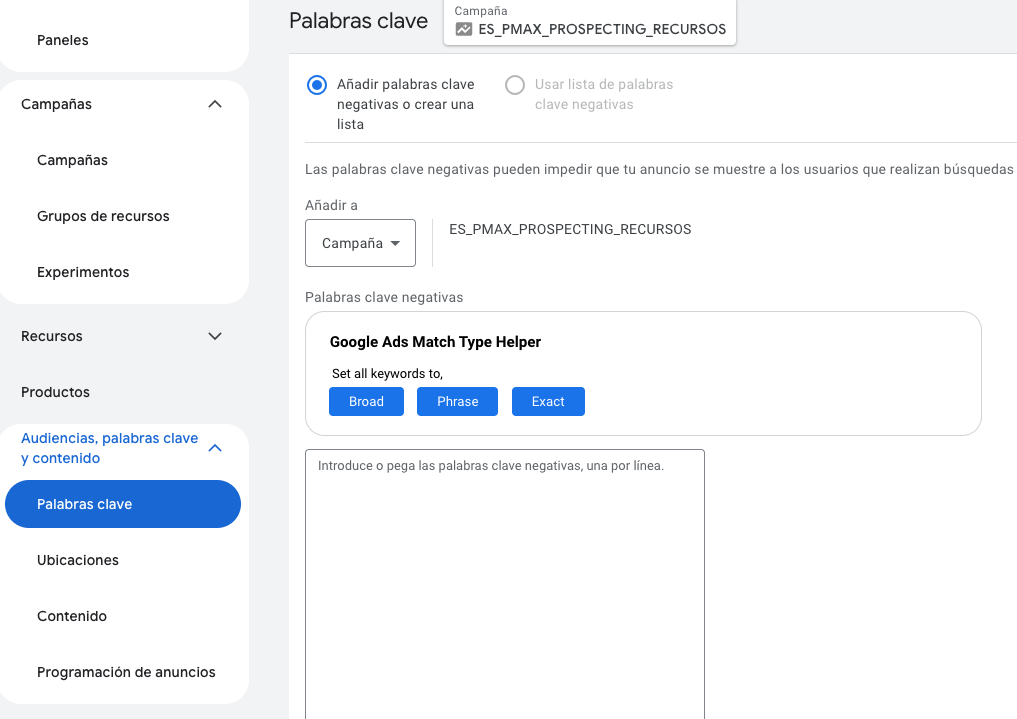
Task: Set all keywords to Broad match
Action: [x=366, y=401]
